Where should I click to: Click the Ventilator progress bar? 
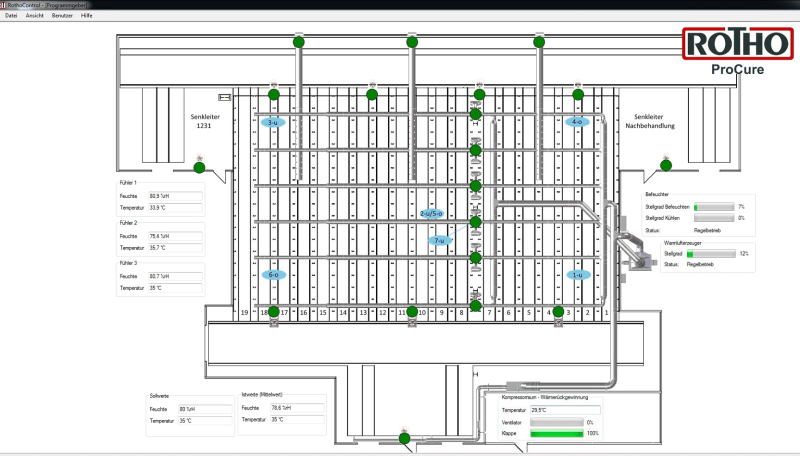point(557,422)
